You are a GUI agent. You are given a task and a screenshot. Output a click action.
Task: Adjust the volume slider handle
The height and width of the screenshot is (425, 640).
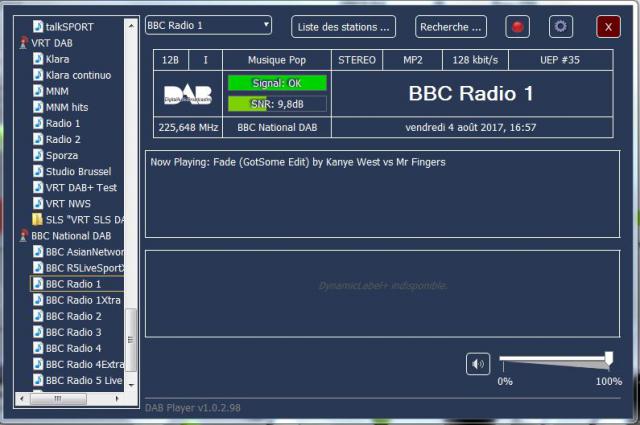[609, 359]
